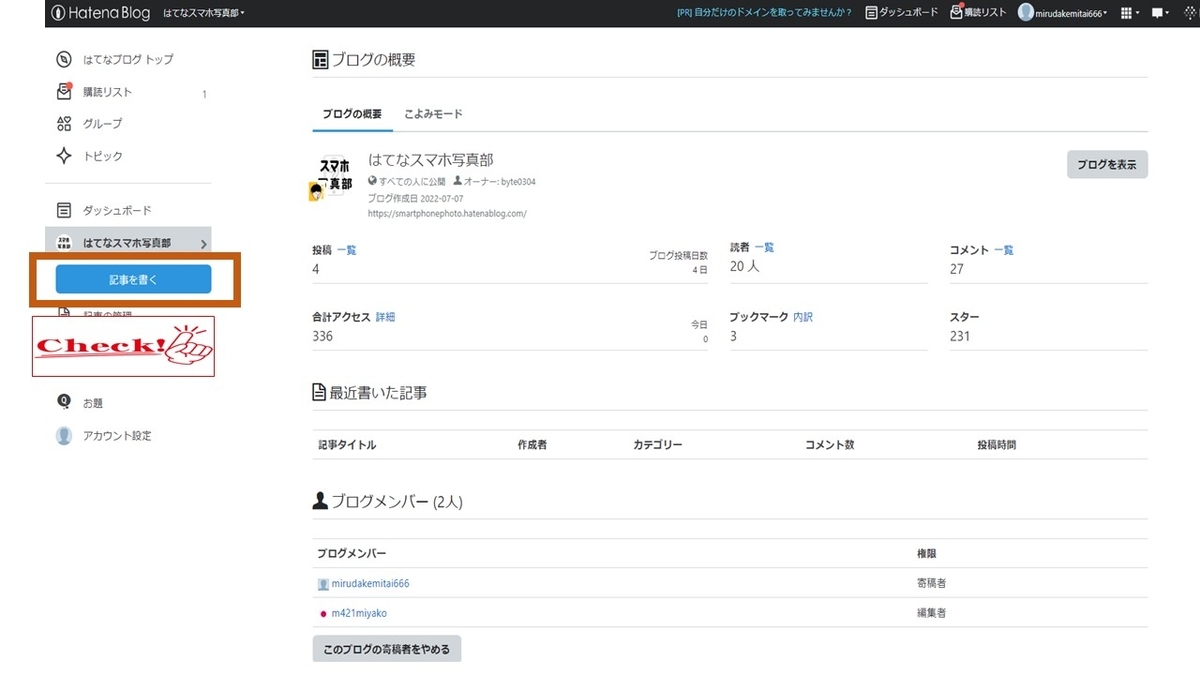Open the はてなスマホ写真部 blog switcher dropdown
This screenshot has height=675, width=1200.
pyautogui.click(x=204, y=13)
